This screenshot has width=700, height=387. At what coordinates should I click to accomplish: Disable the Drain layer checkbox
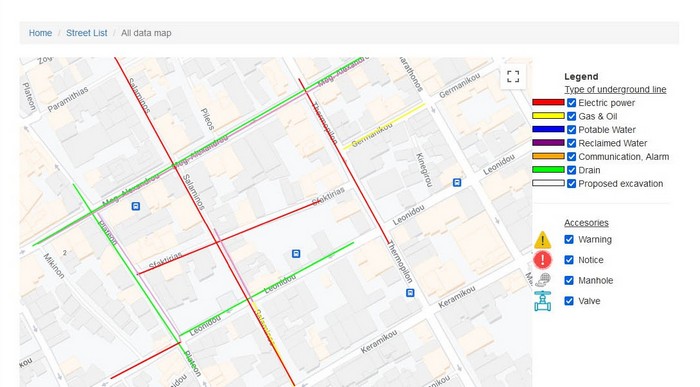click(x=571, y=170)
